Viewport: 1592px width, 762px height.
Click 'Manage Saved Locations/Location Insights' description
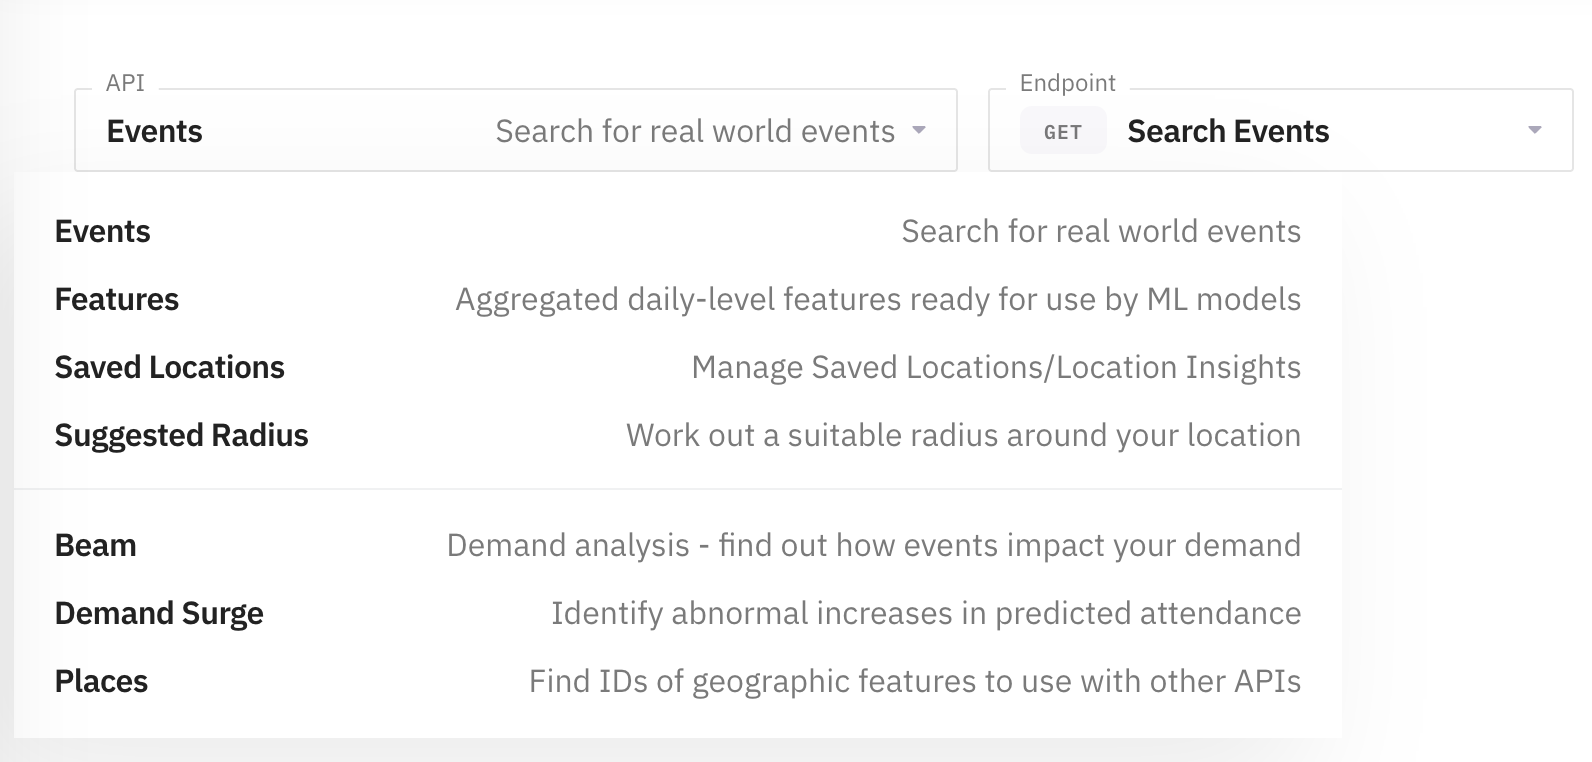[x=996, y=367]
